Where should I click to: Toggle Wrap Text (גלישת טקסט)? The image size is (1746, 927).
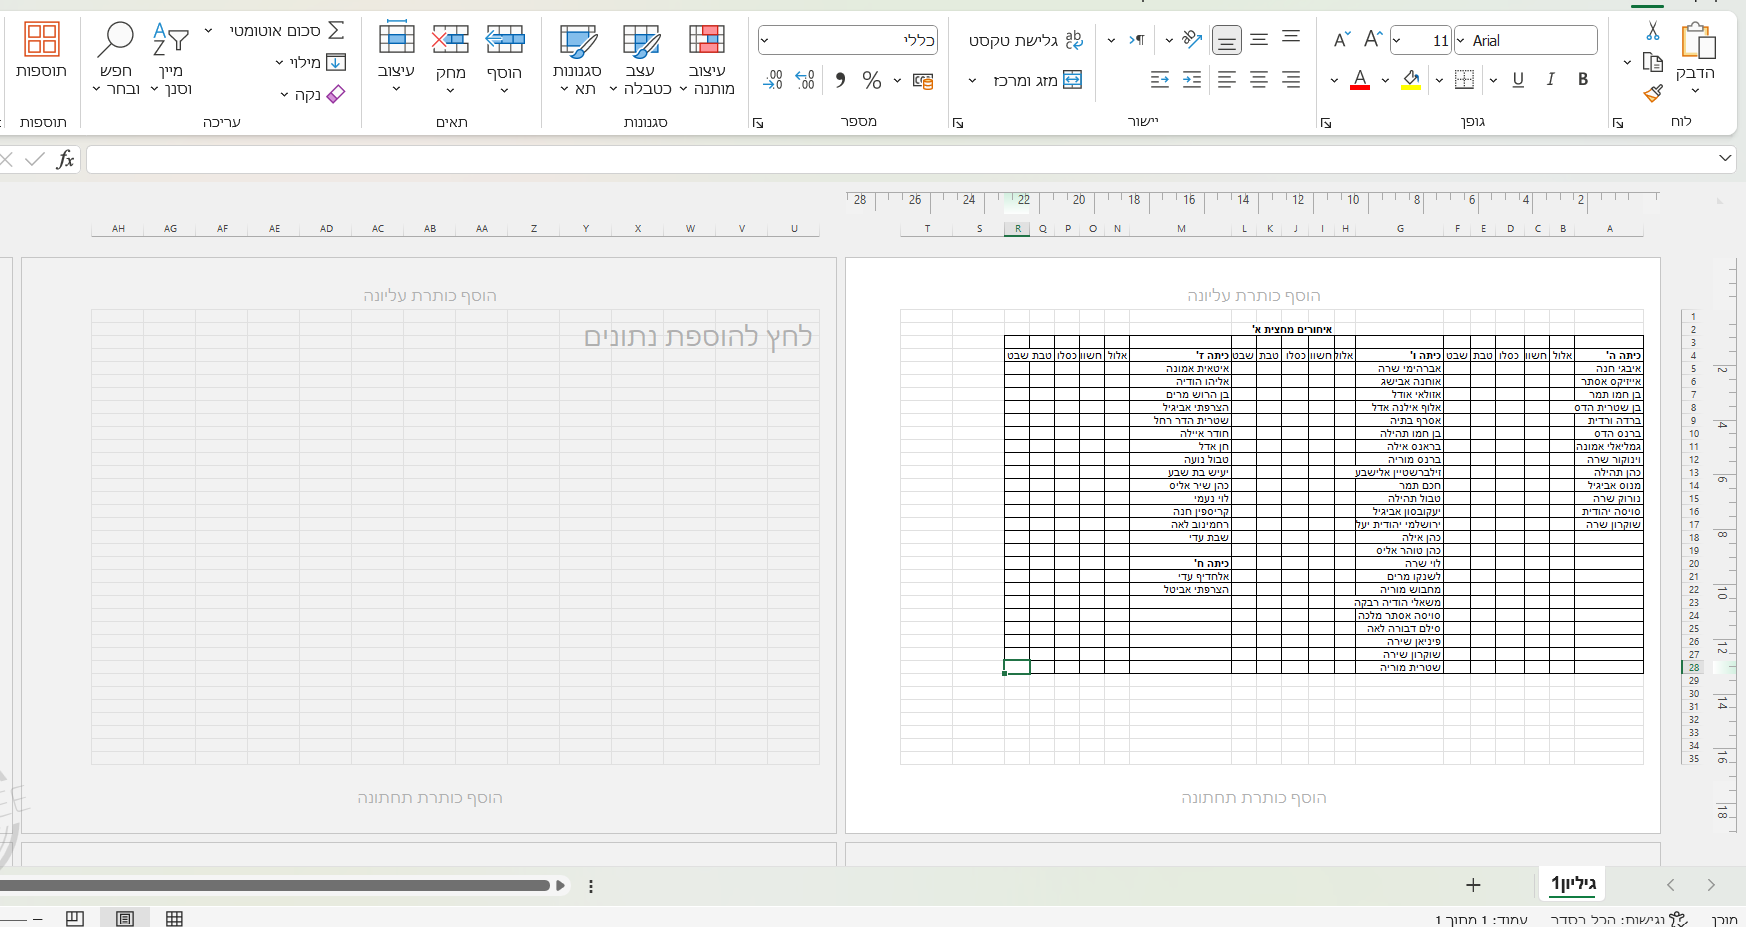tap(1026, 40)
